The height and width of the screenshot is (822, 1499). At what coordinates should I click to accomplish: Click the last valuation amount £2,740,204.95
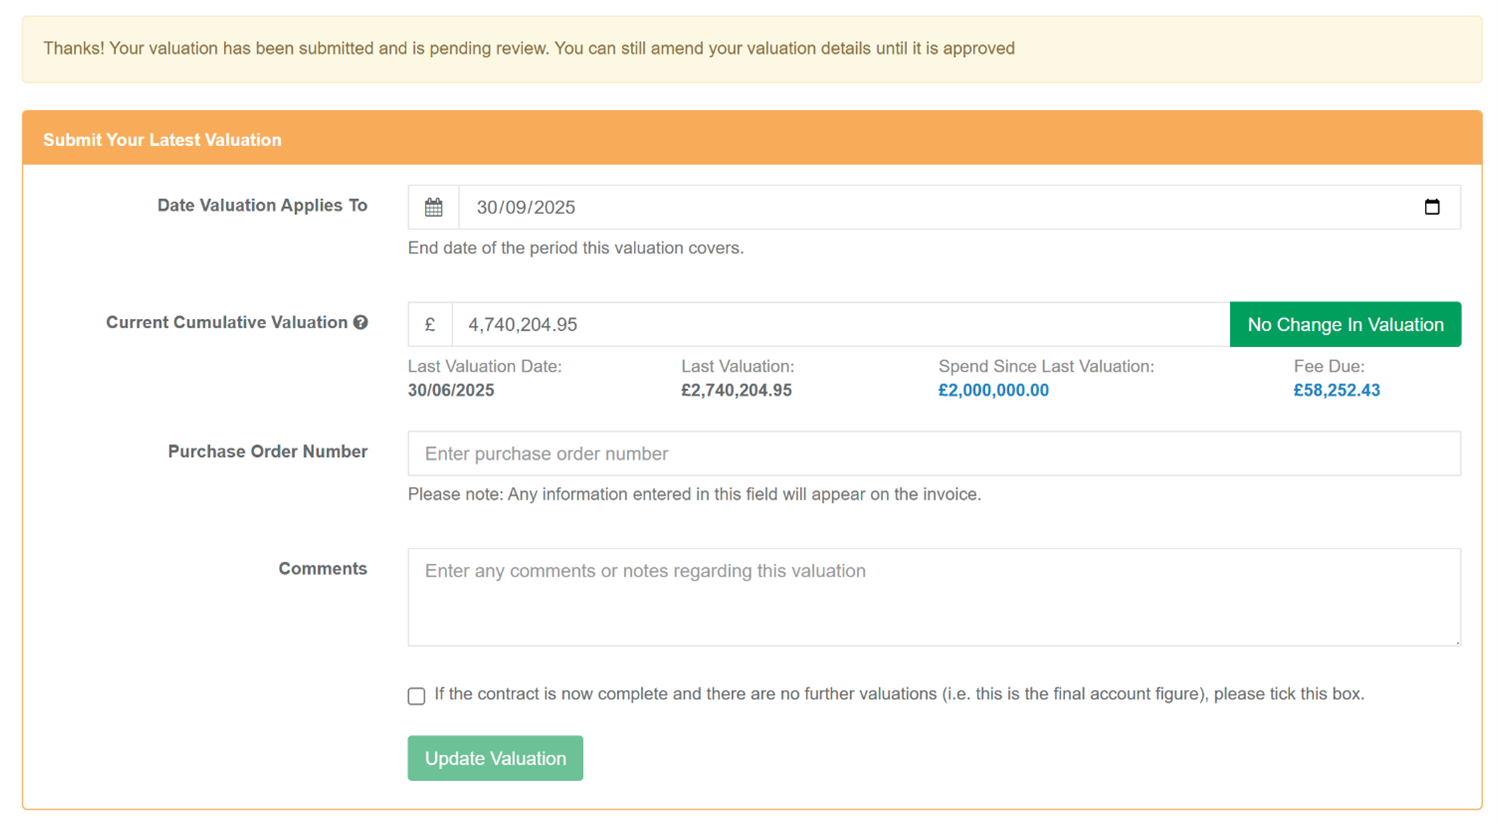pos(736,391)
